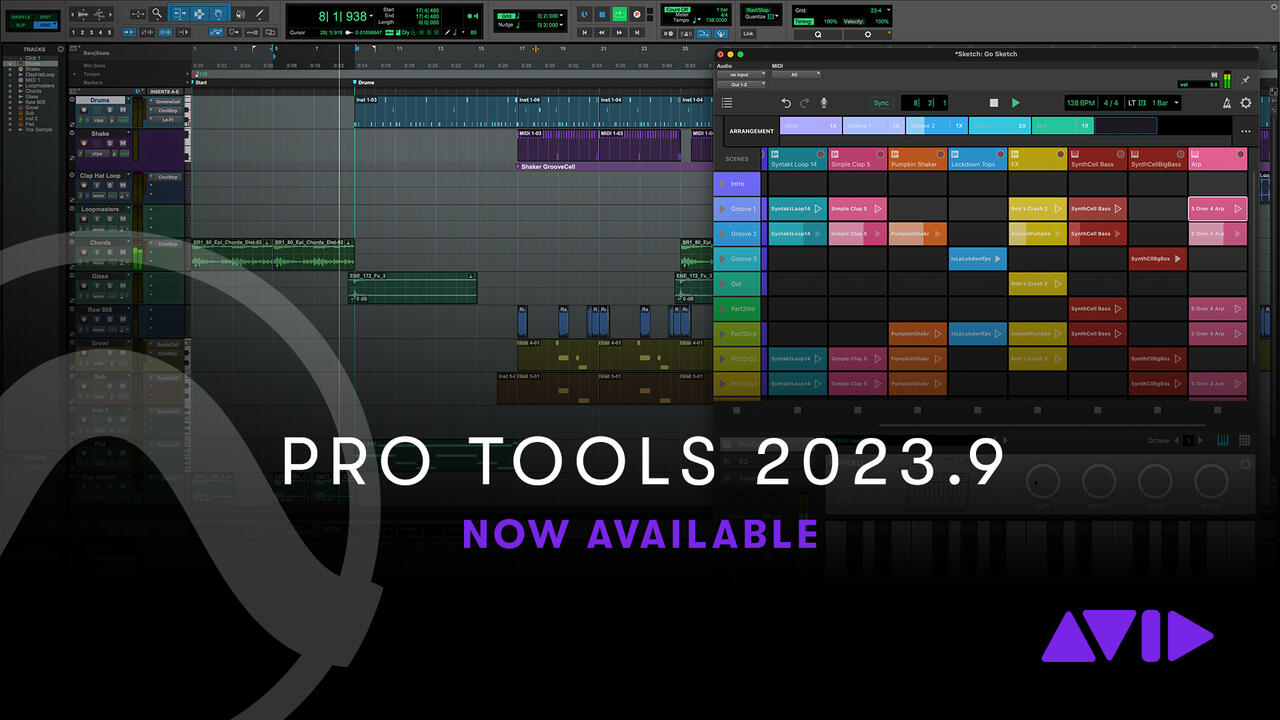Open Sketch Audio input dropdown

point(740,75)
